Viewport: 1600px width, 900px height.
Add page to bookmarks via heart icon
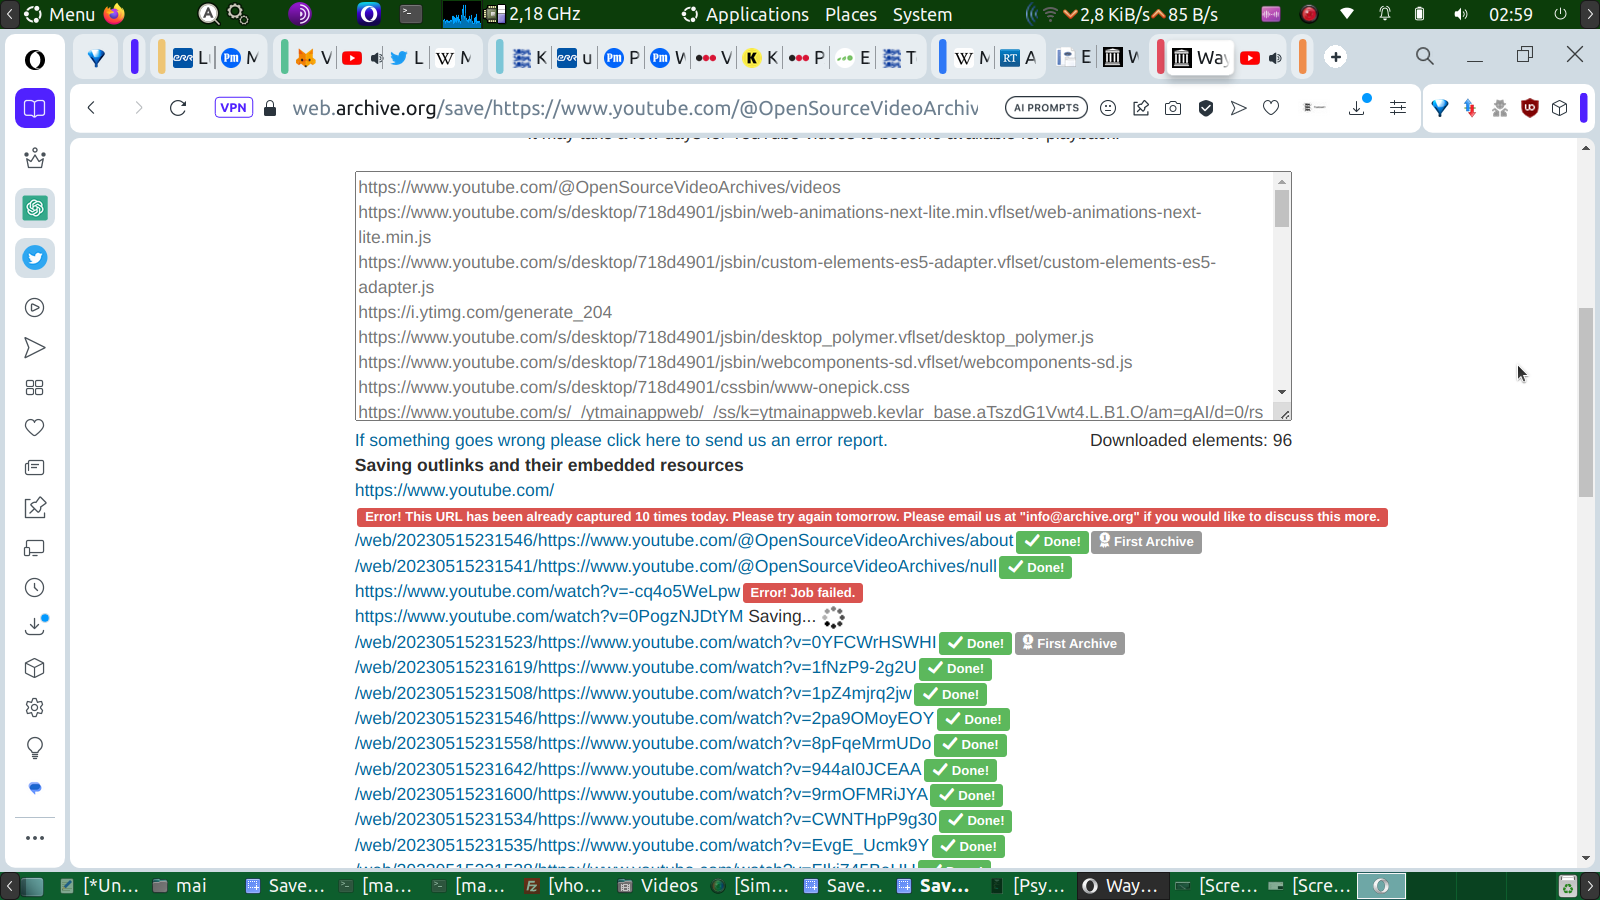(1271, 108)
